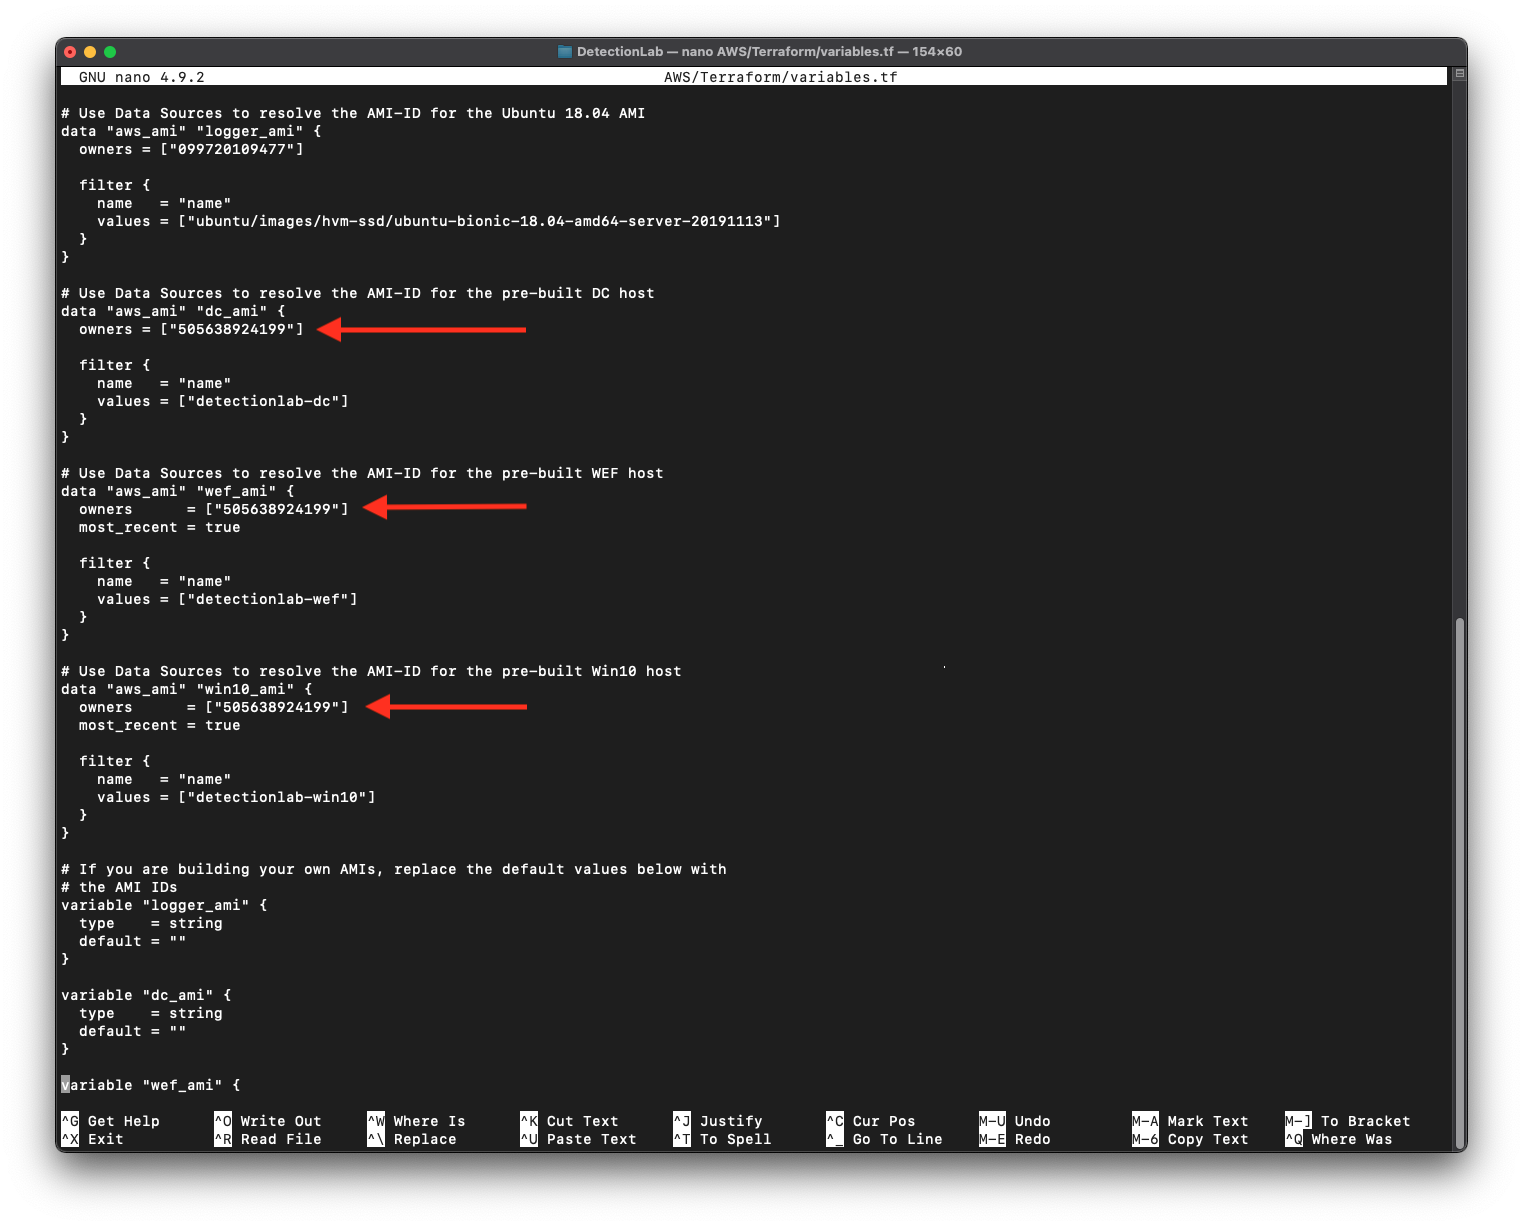
Task: Select the ^O Write Out shortcut
Action: point(267,1121)
